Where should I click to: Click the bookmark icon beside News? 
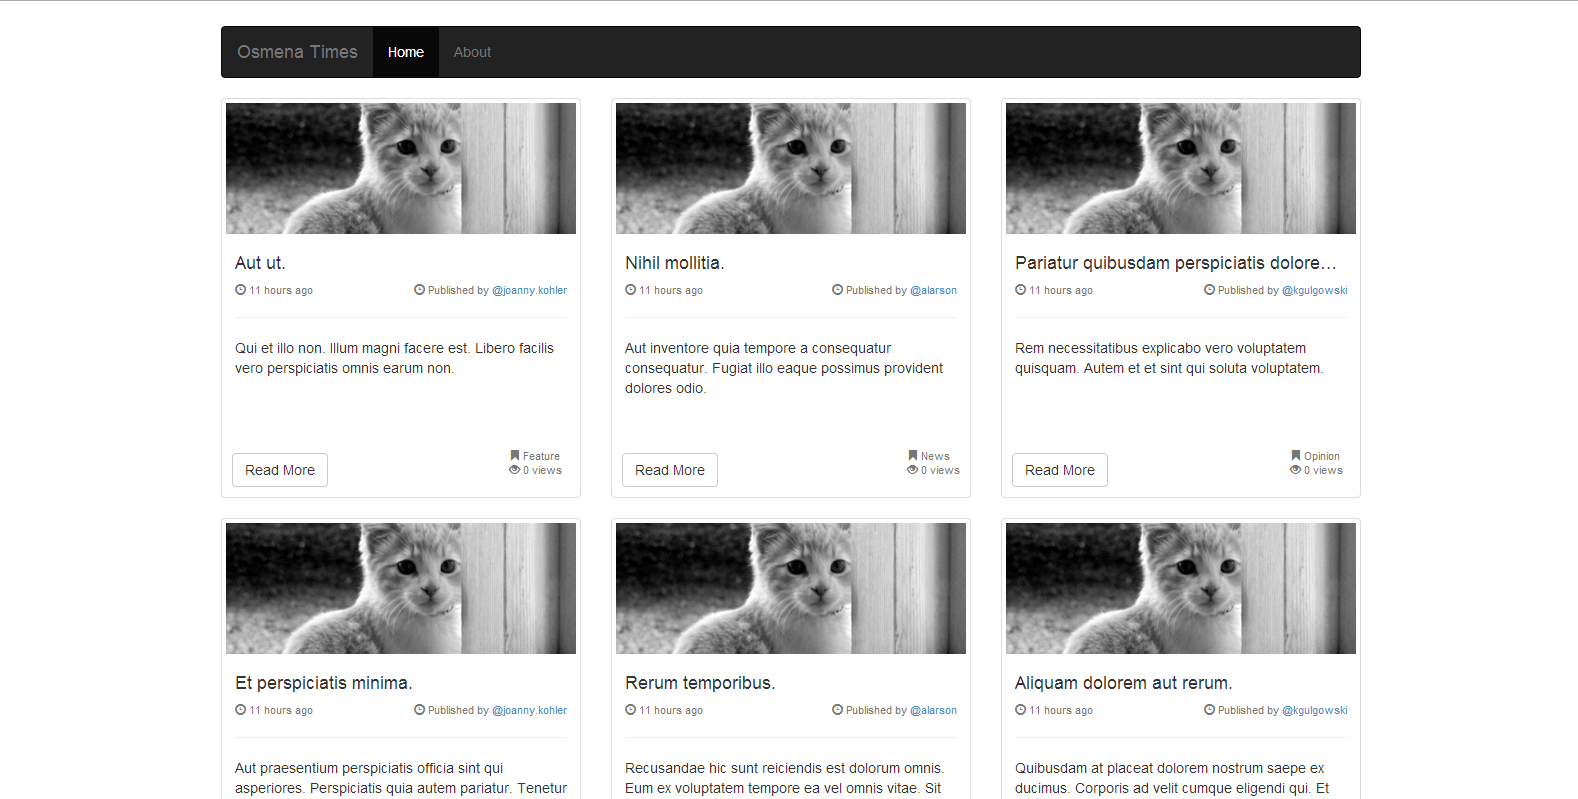pos(913,455)
